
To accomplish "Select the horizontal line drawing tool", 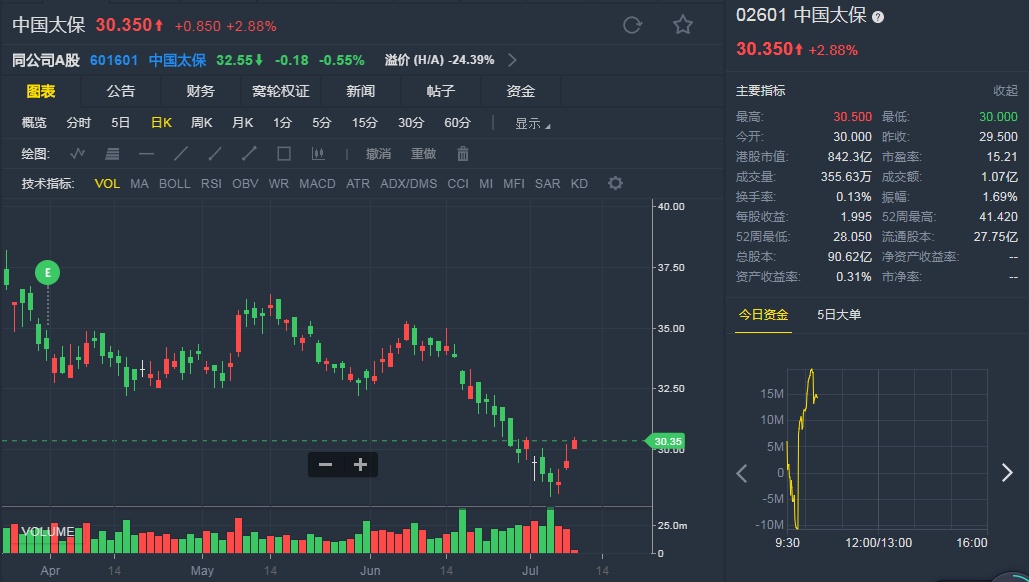I will [x=146, y=154].
